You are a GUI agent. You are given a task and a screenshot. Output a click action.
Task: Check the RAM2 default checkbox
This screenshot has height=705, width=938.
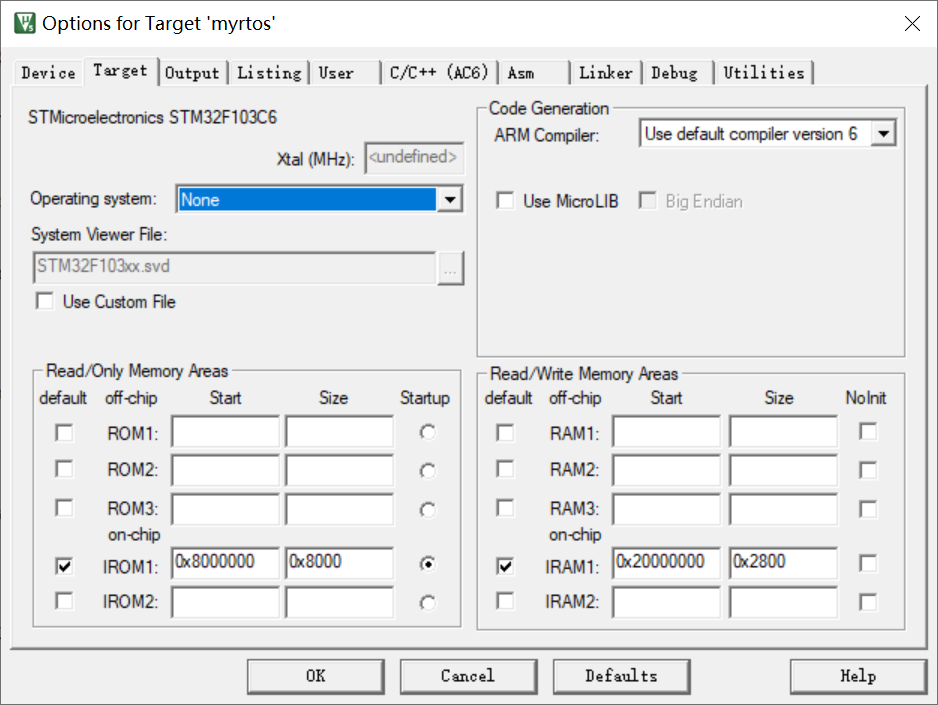[505, 469]
